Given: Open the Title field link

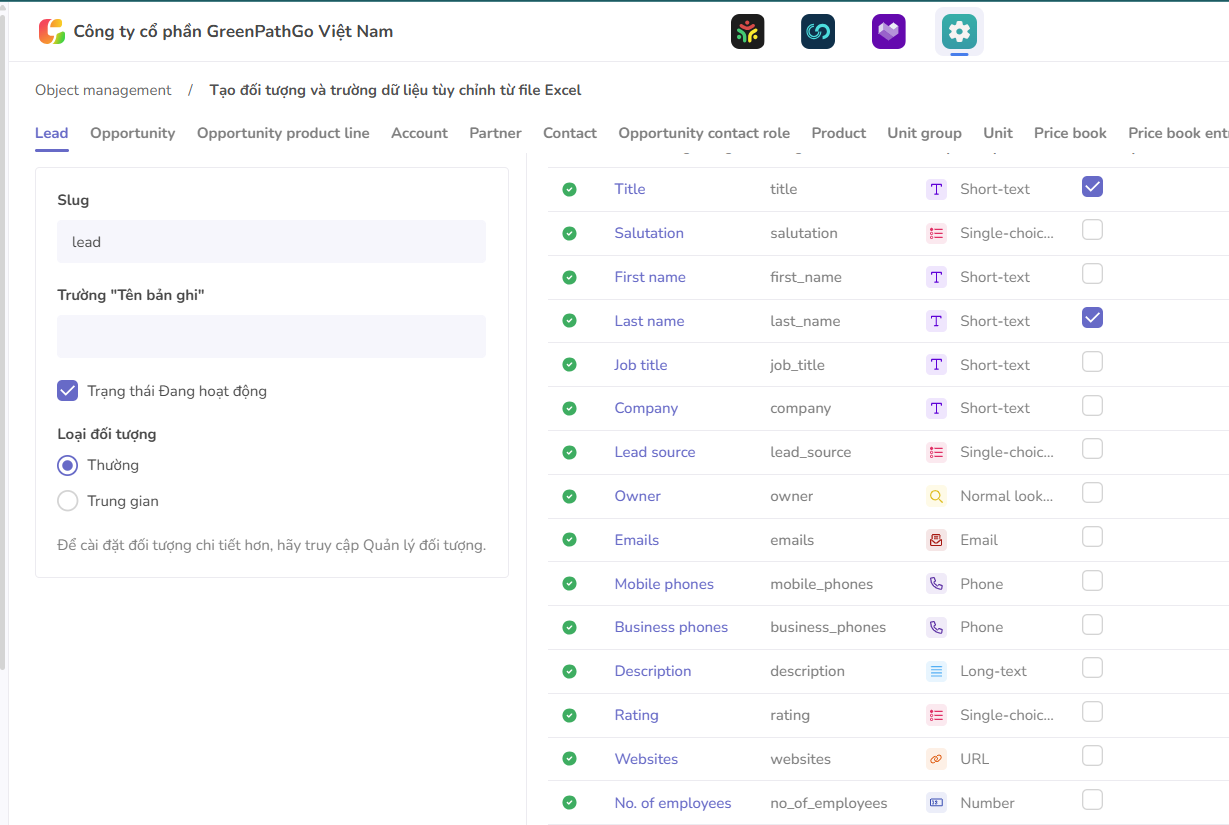Looking at the screenshot, I should pyautogui.click(x=630, y=189).
